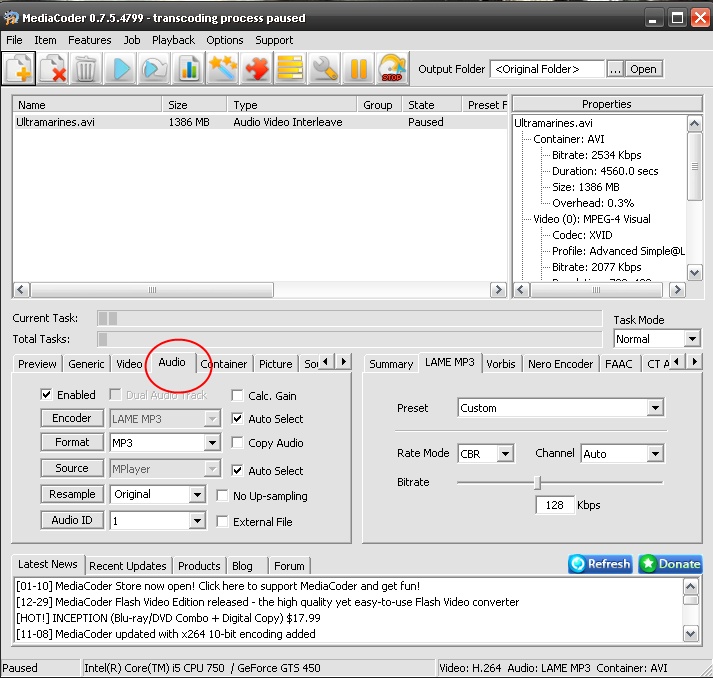
Task: Open the Preset Custom dropdown
Action: [655, 407]
